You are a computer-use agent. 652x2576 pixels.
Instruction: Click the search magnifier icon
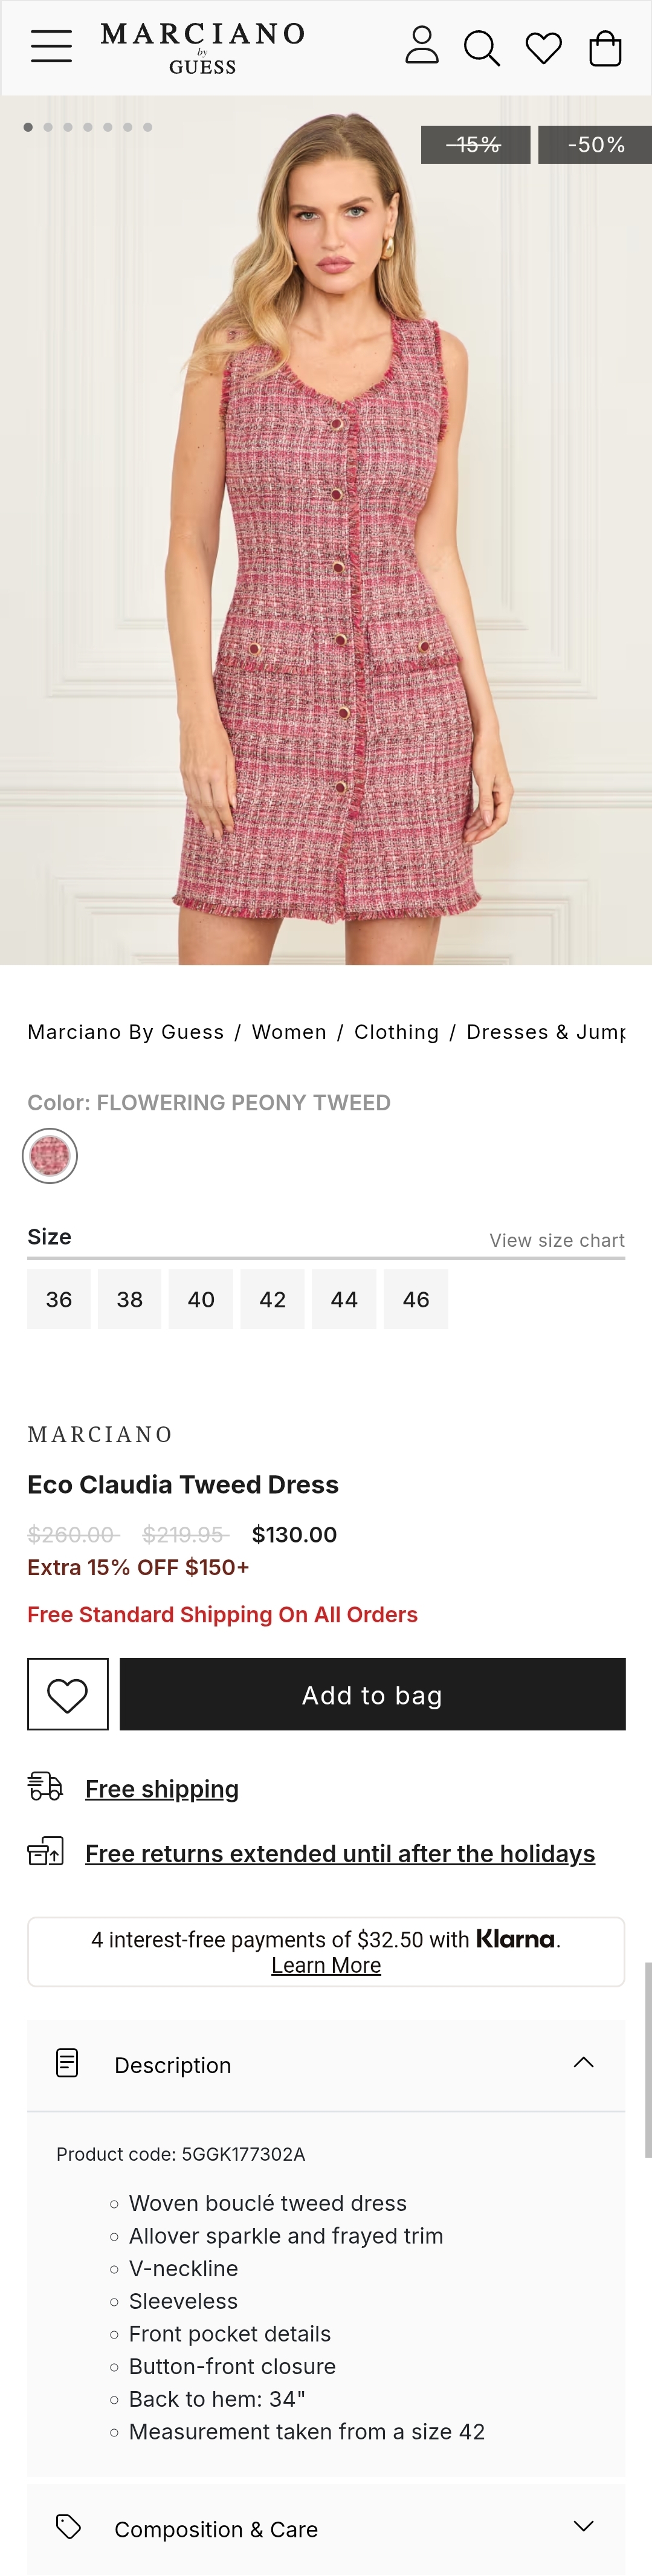click(481, 48)
